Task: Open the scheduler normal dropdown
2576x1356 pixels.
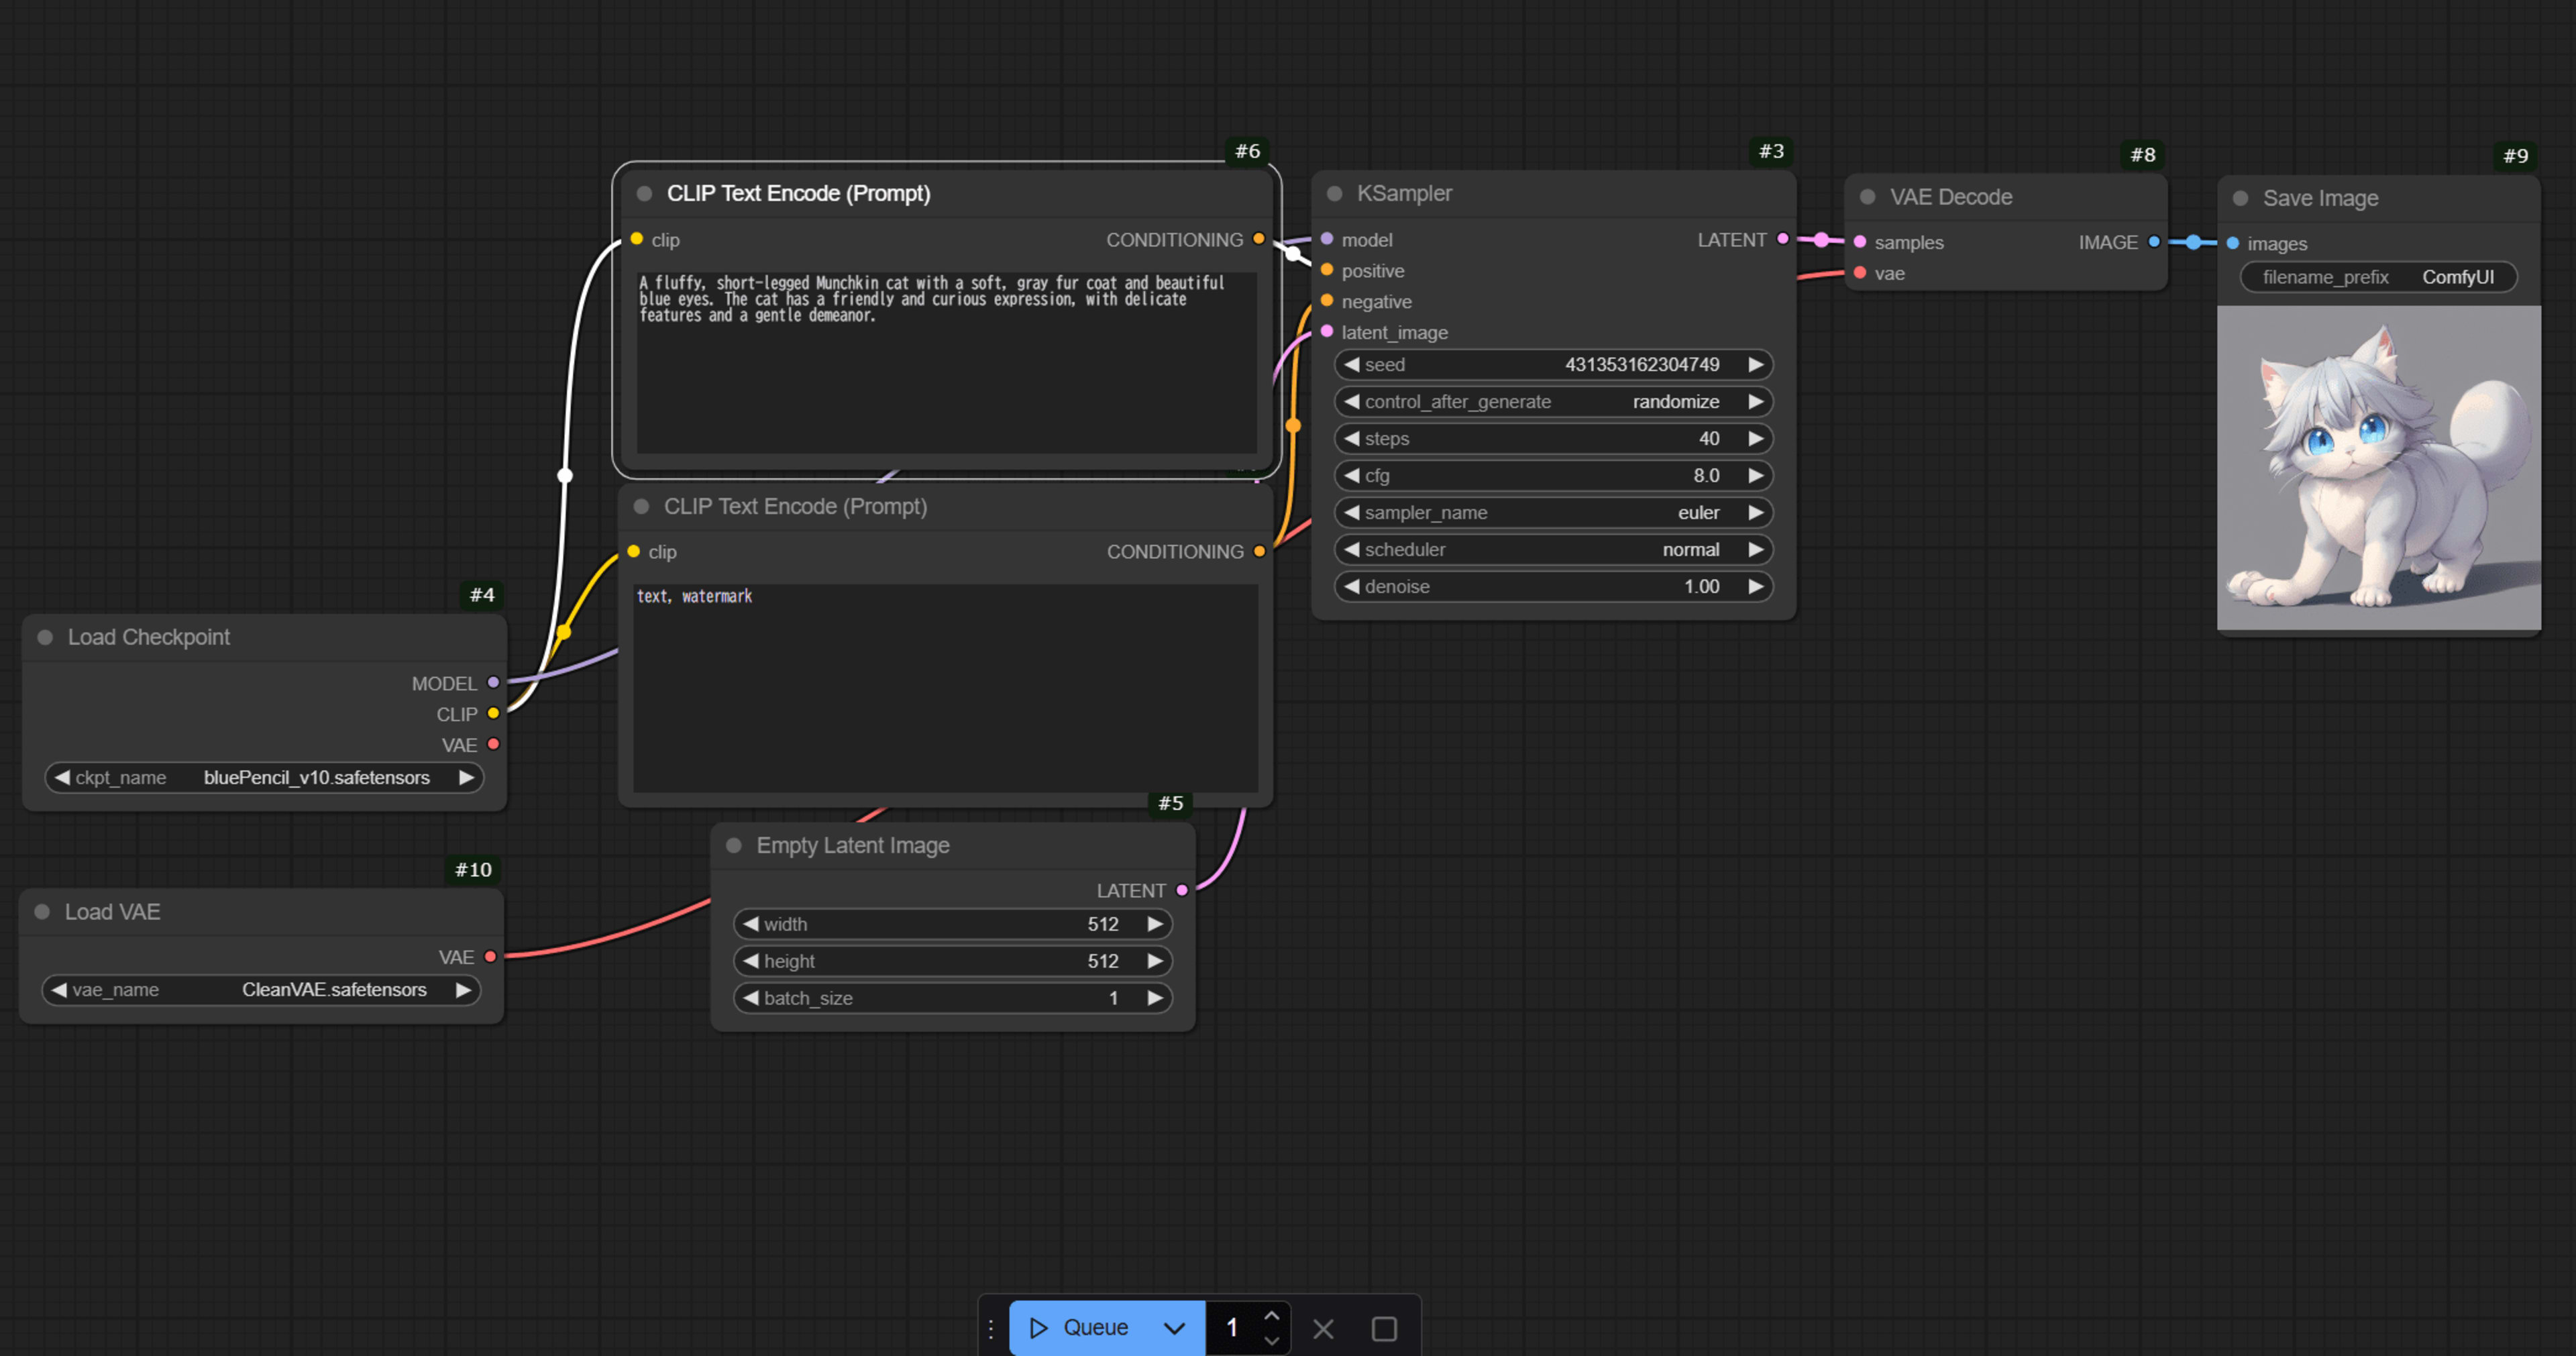Action: tap(1552, 549)
